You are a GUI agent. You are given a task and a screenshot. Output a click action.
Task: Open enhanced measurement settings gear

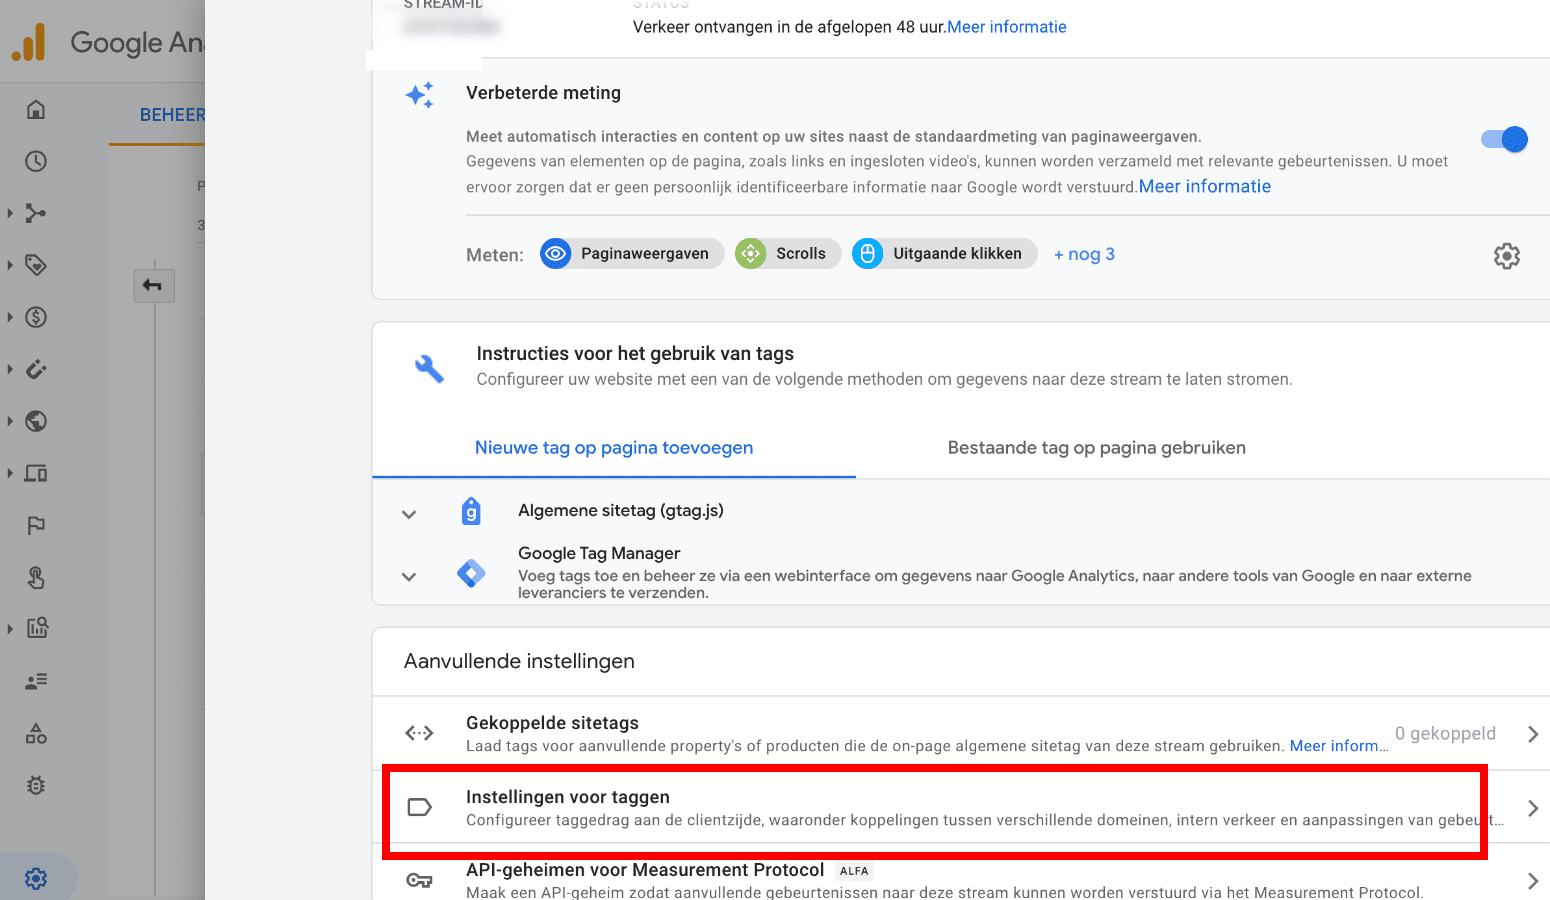pyautogui.click(x=1506, y=256)
